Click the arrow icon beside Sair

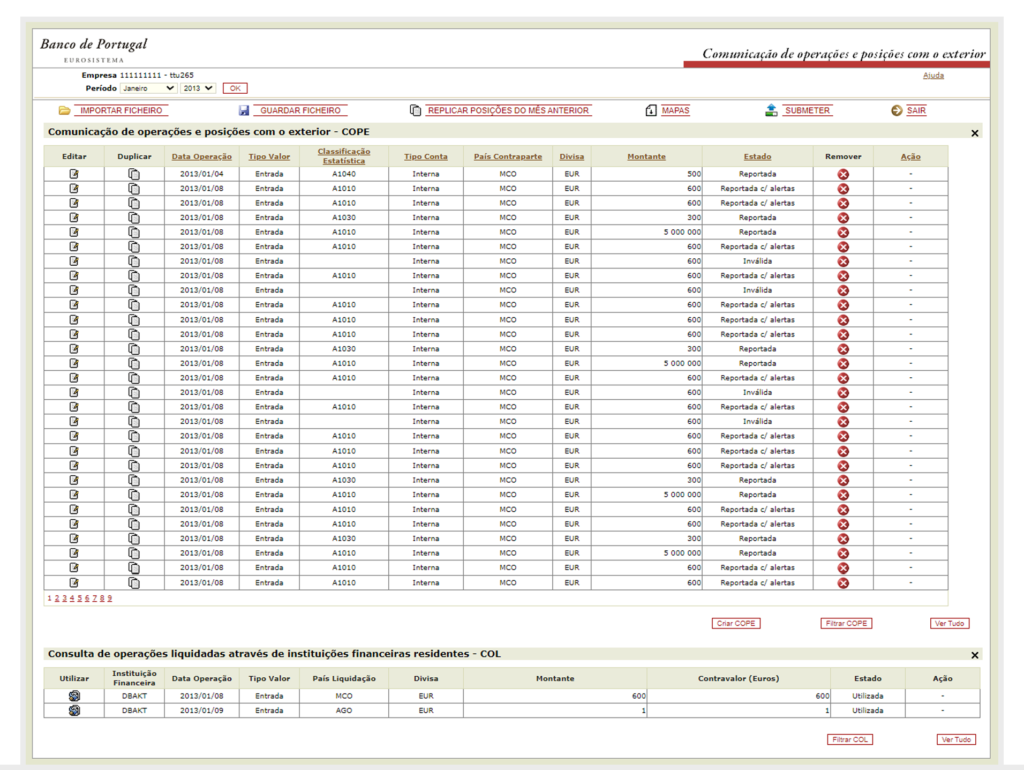pos(897,110)
